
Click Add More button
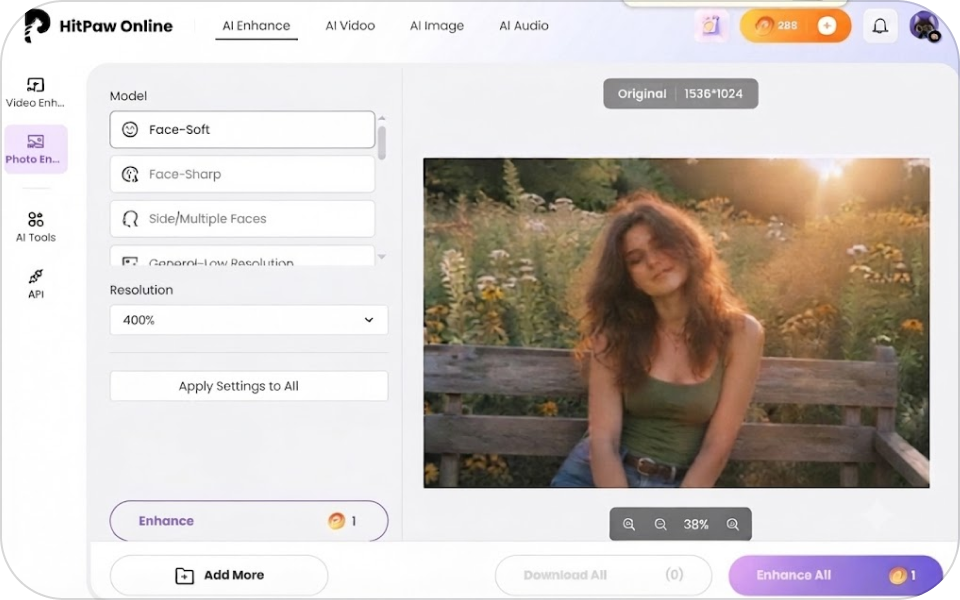click(x=219, y=575)
